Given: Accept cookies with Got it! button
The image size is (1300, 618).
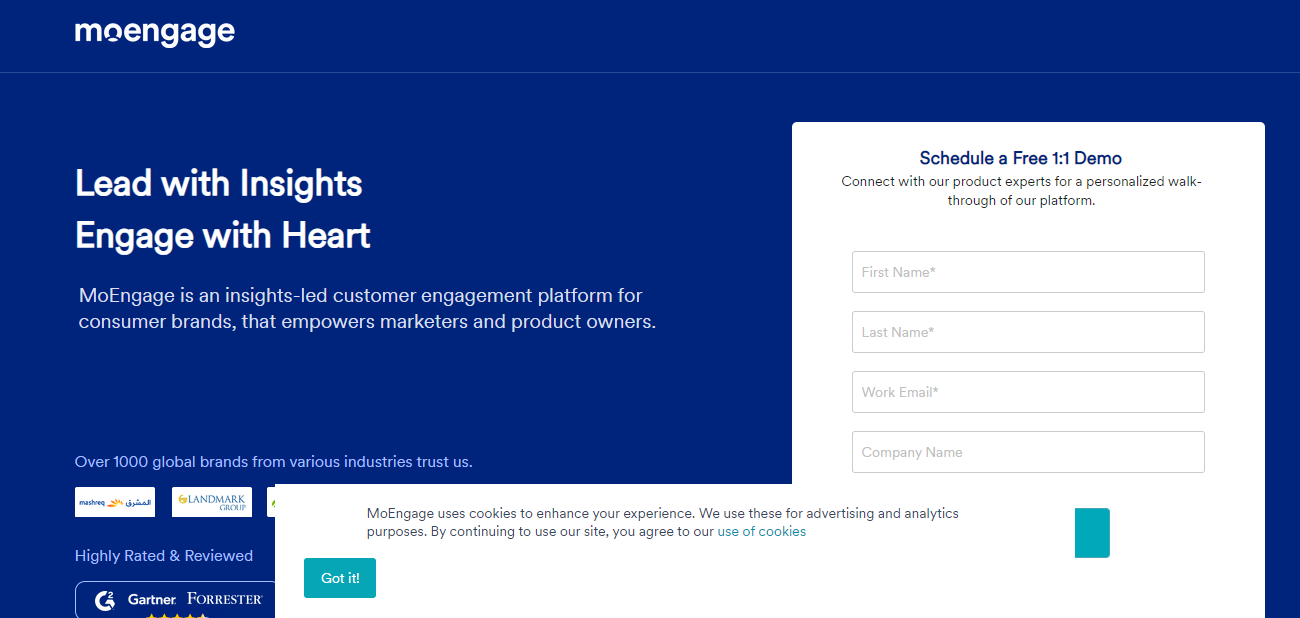Looking at the screenshot, I should 340,578.
